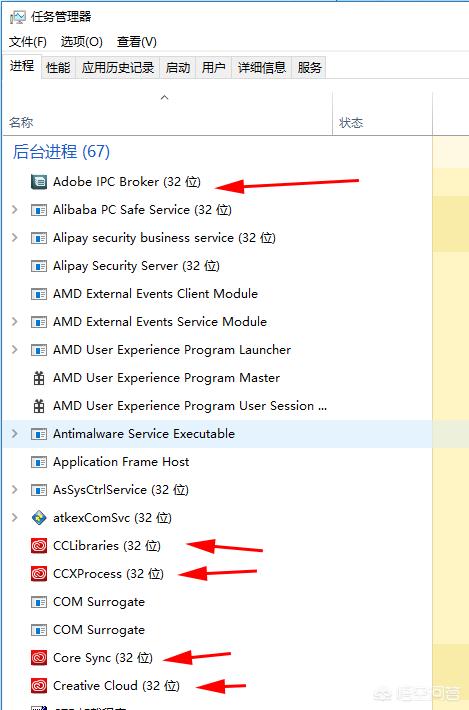The image size is (469, 710).
Task: Click the Task Manager title bar icon
Action: 18,17
